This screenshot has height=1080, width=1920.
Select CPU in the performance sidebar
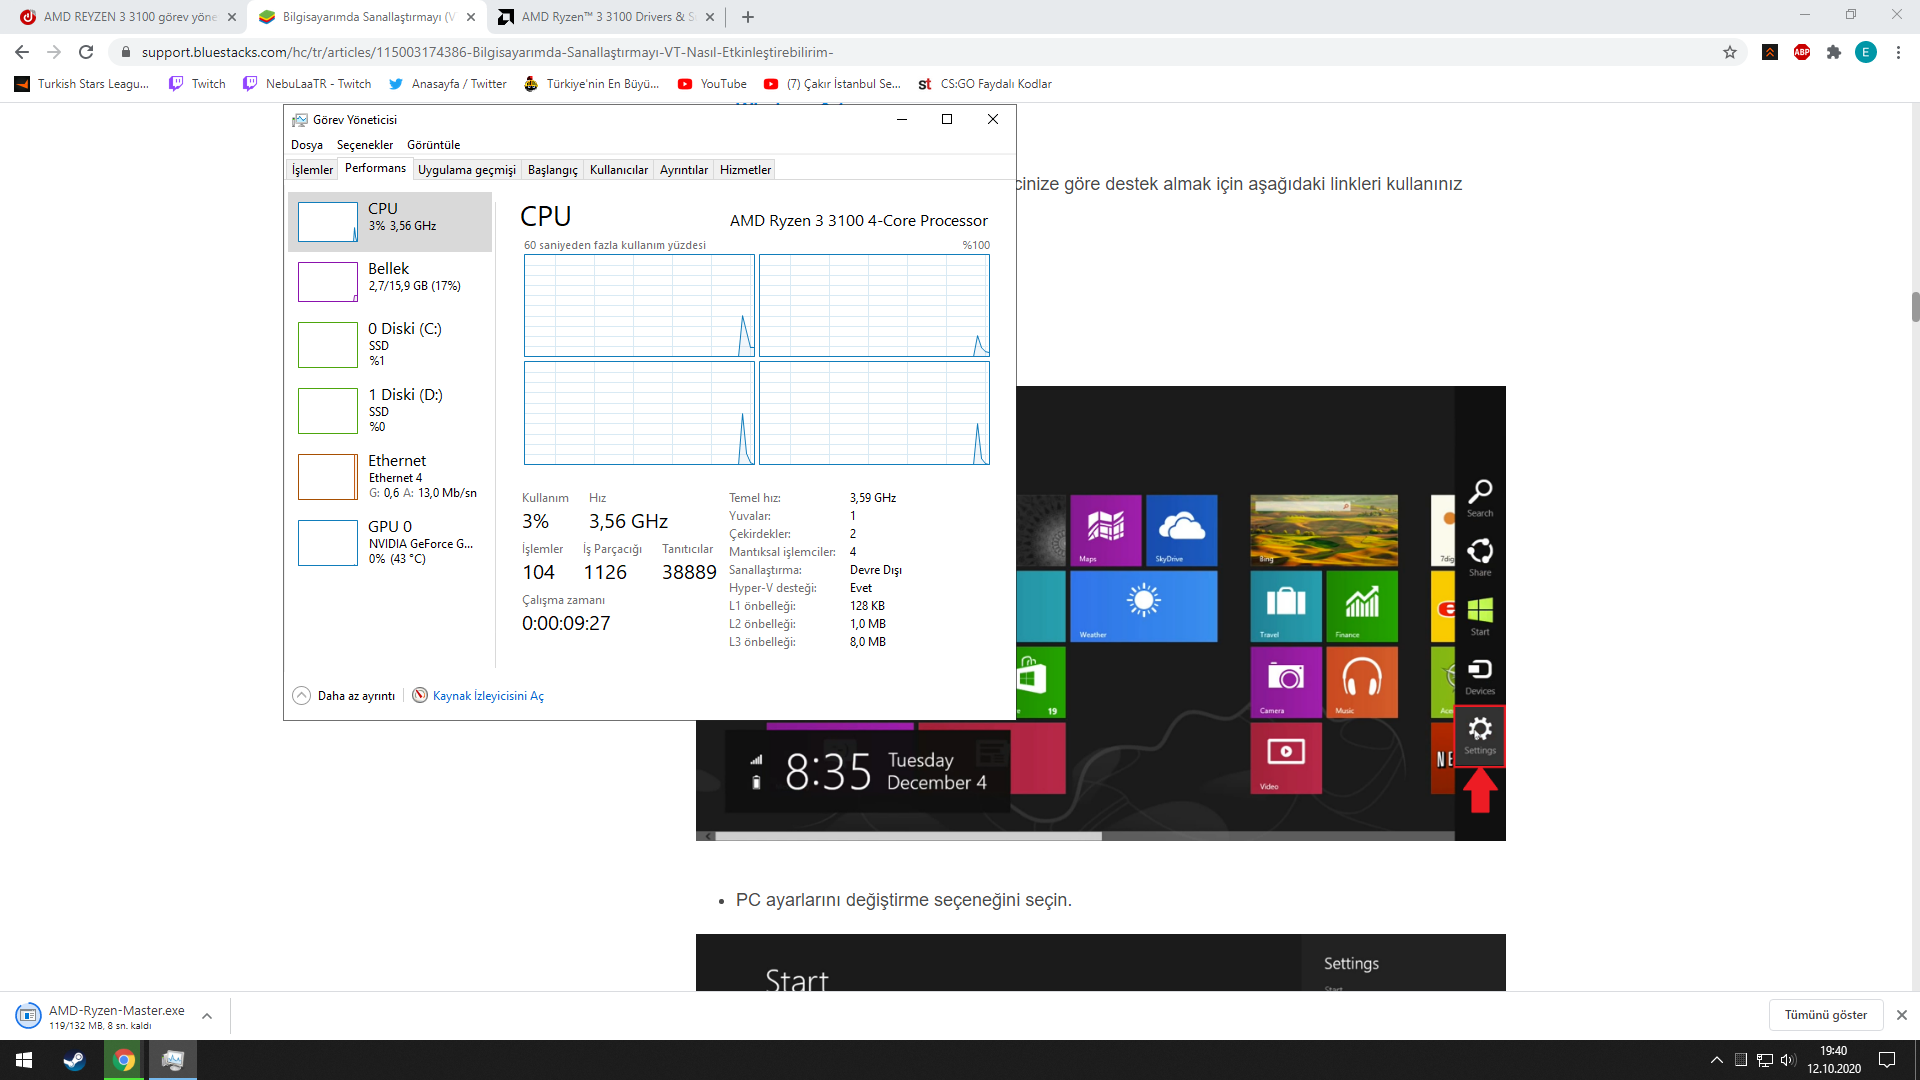coord(390,221)
